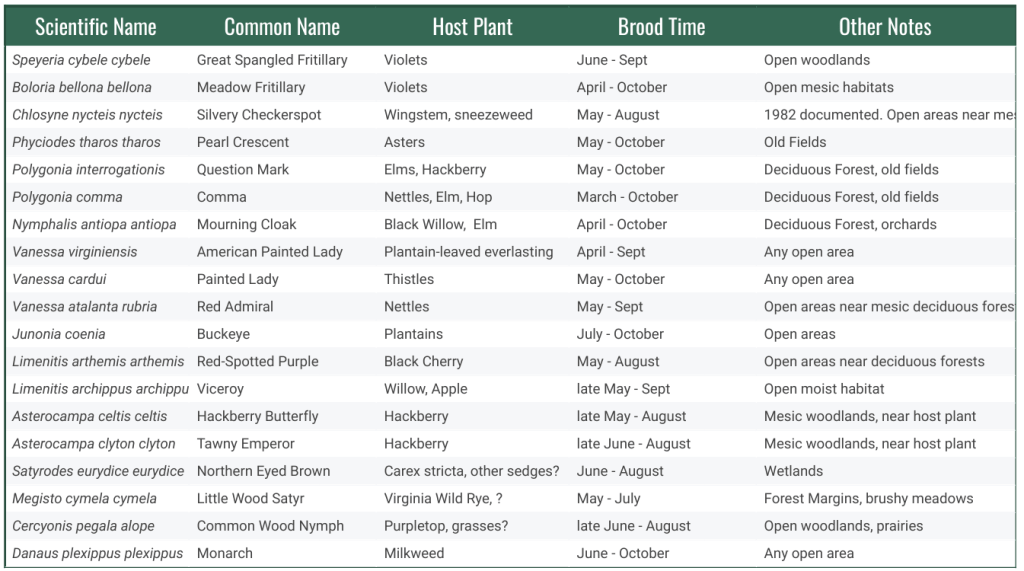
Task: Select the Host Plant column header
Action: [472, 27]
